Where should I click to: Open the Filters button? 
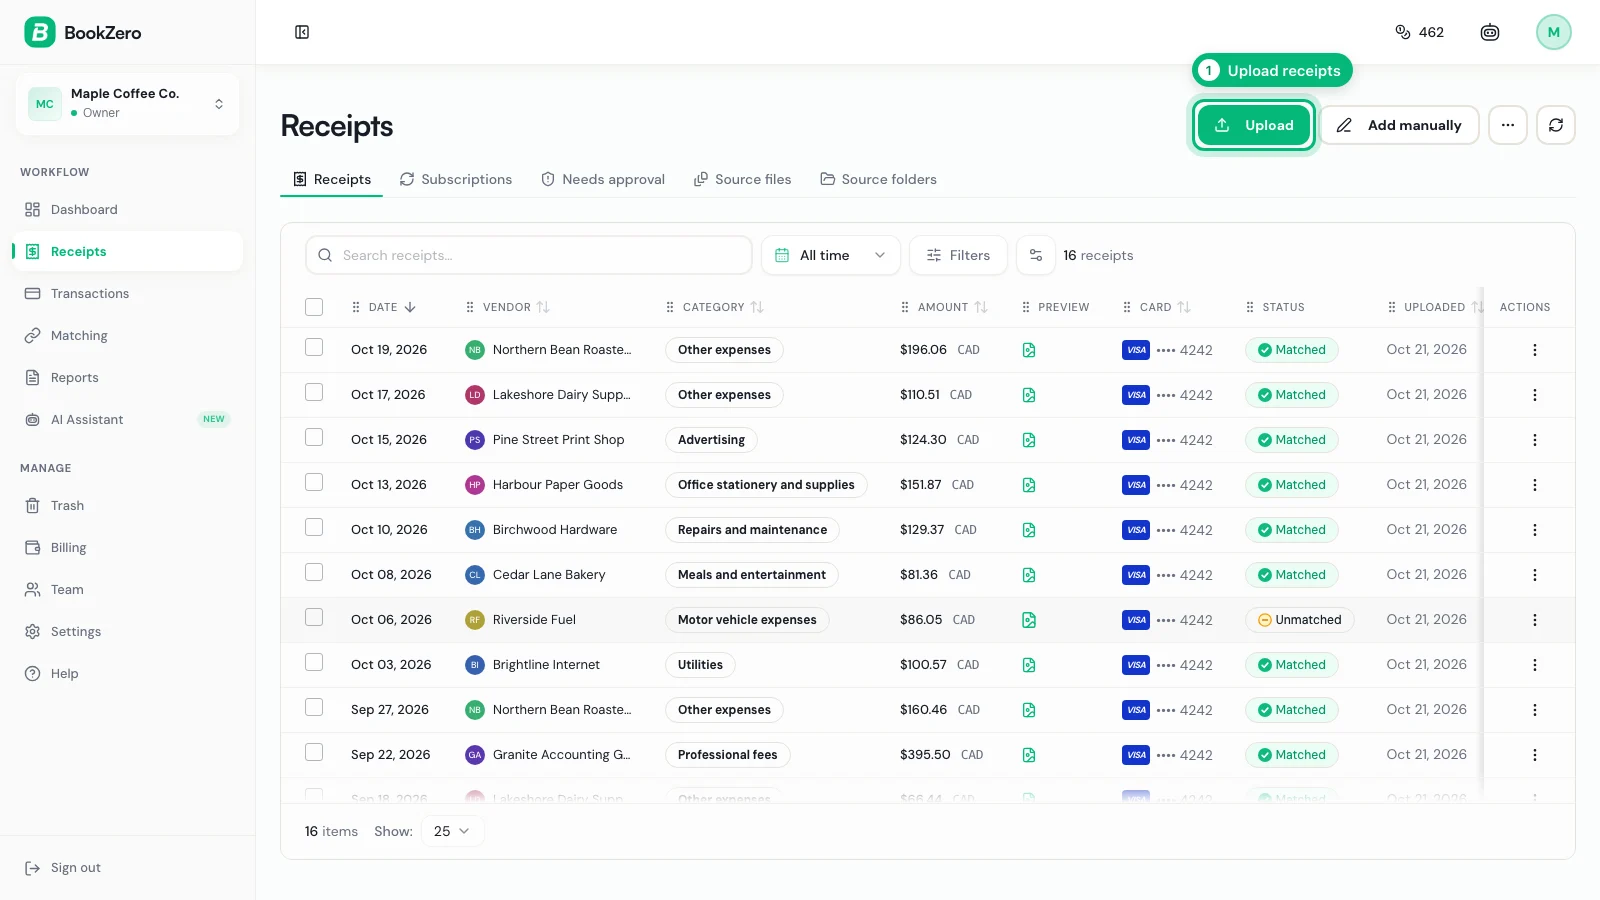point(958,255)
